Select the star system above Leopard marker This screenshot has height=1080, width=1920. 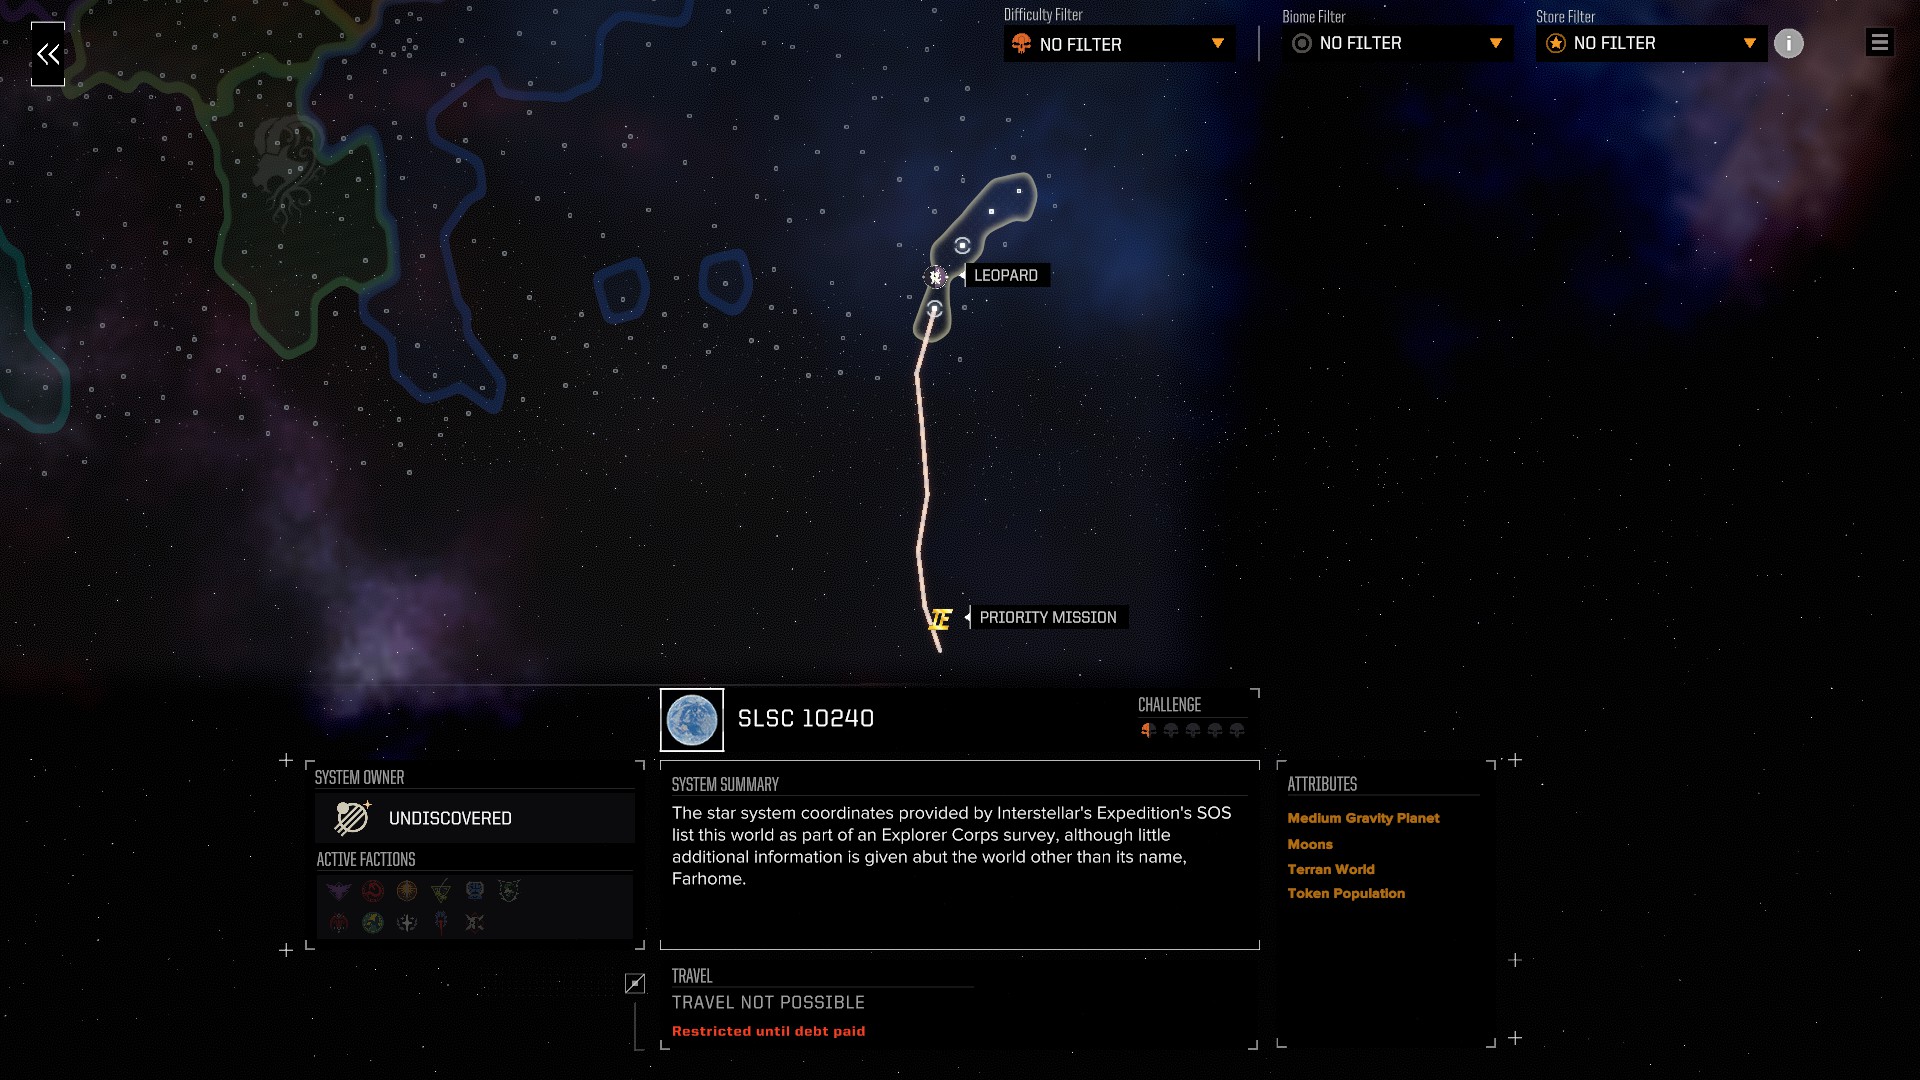tap(962, 246)
